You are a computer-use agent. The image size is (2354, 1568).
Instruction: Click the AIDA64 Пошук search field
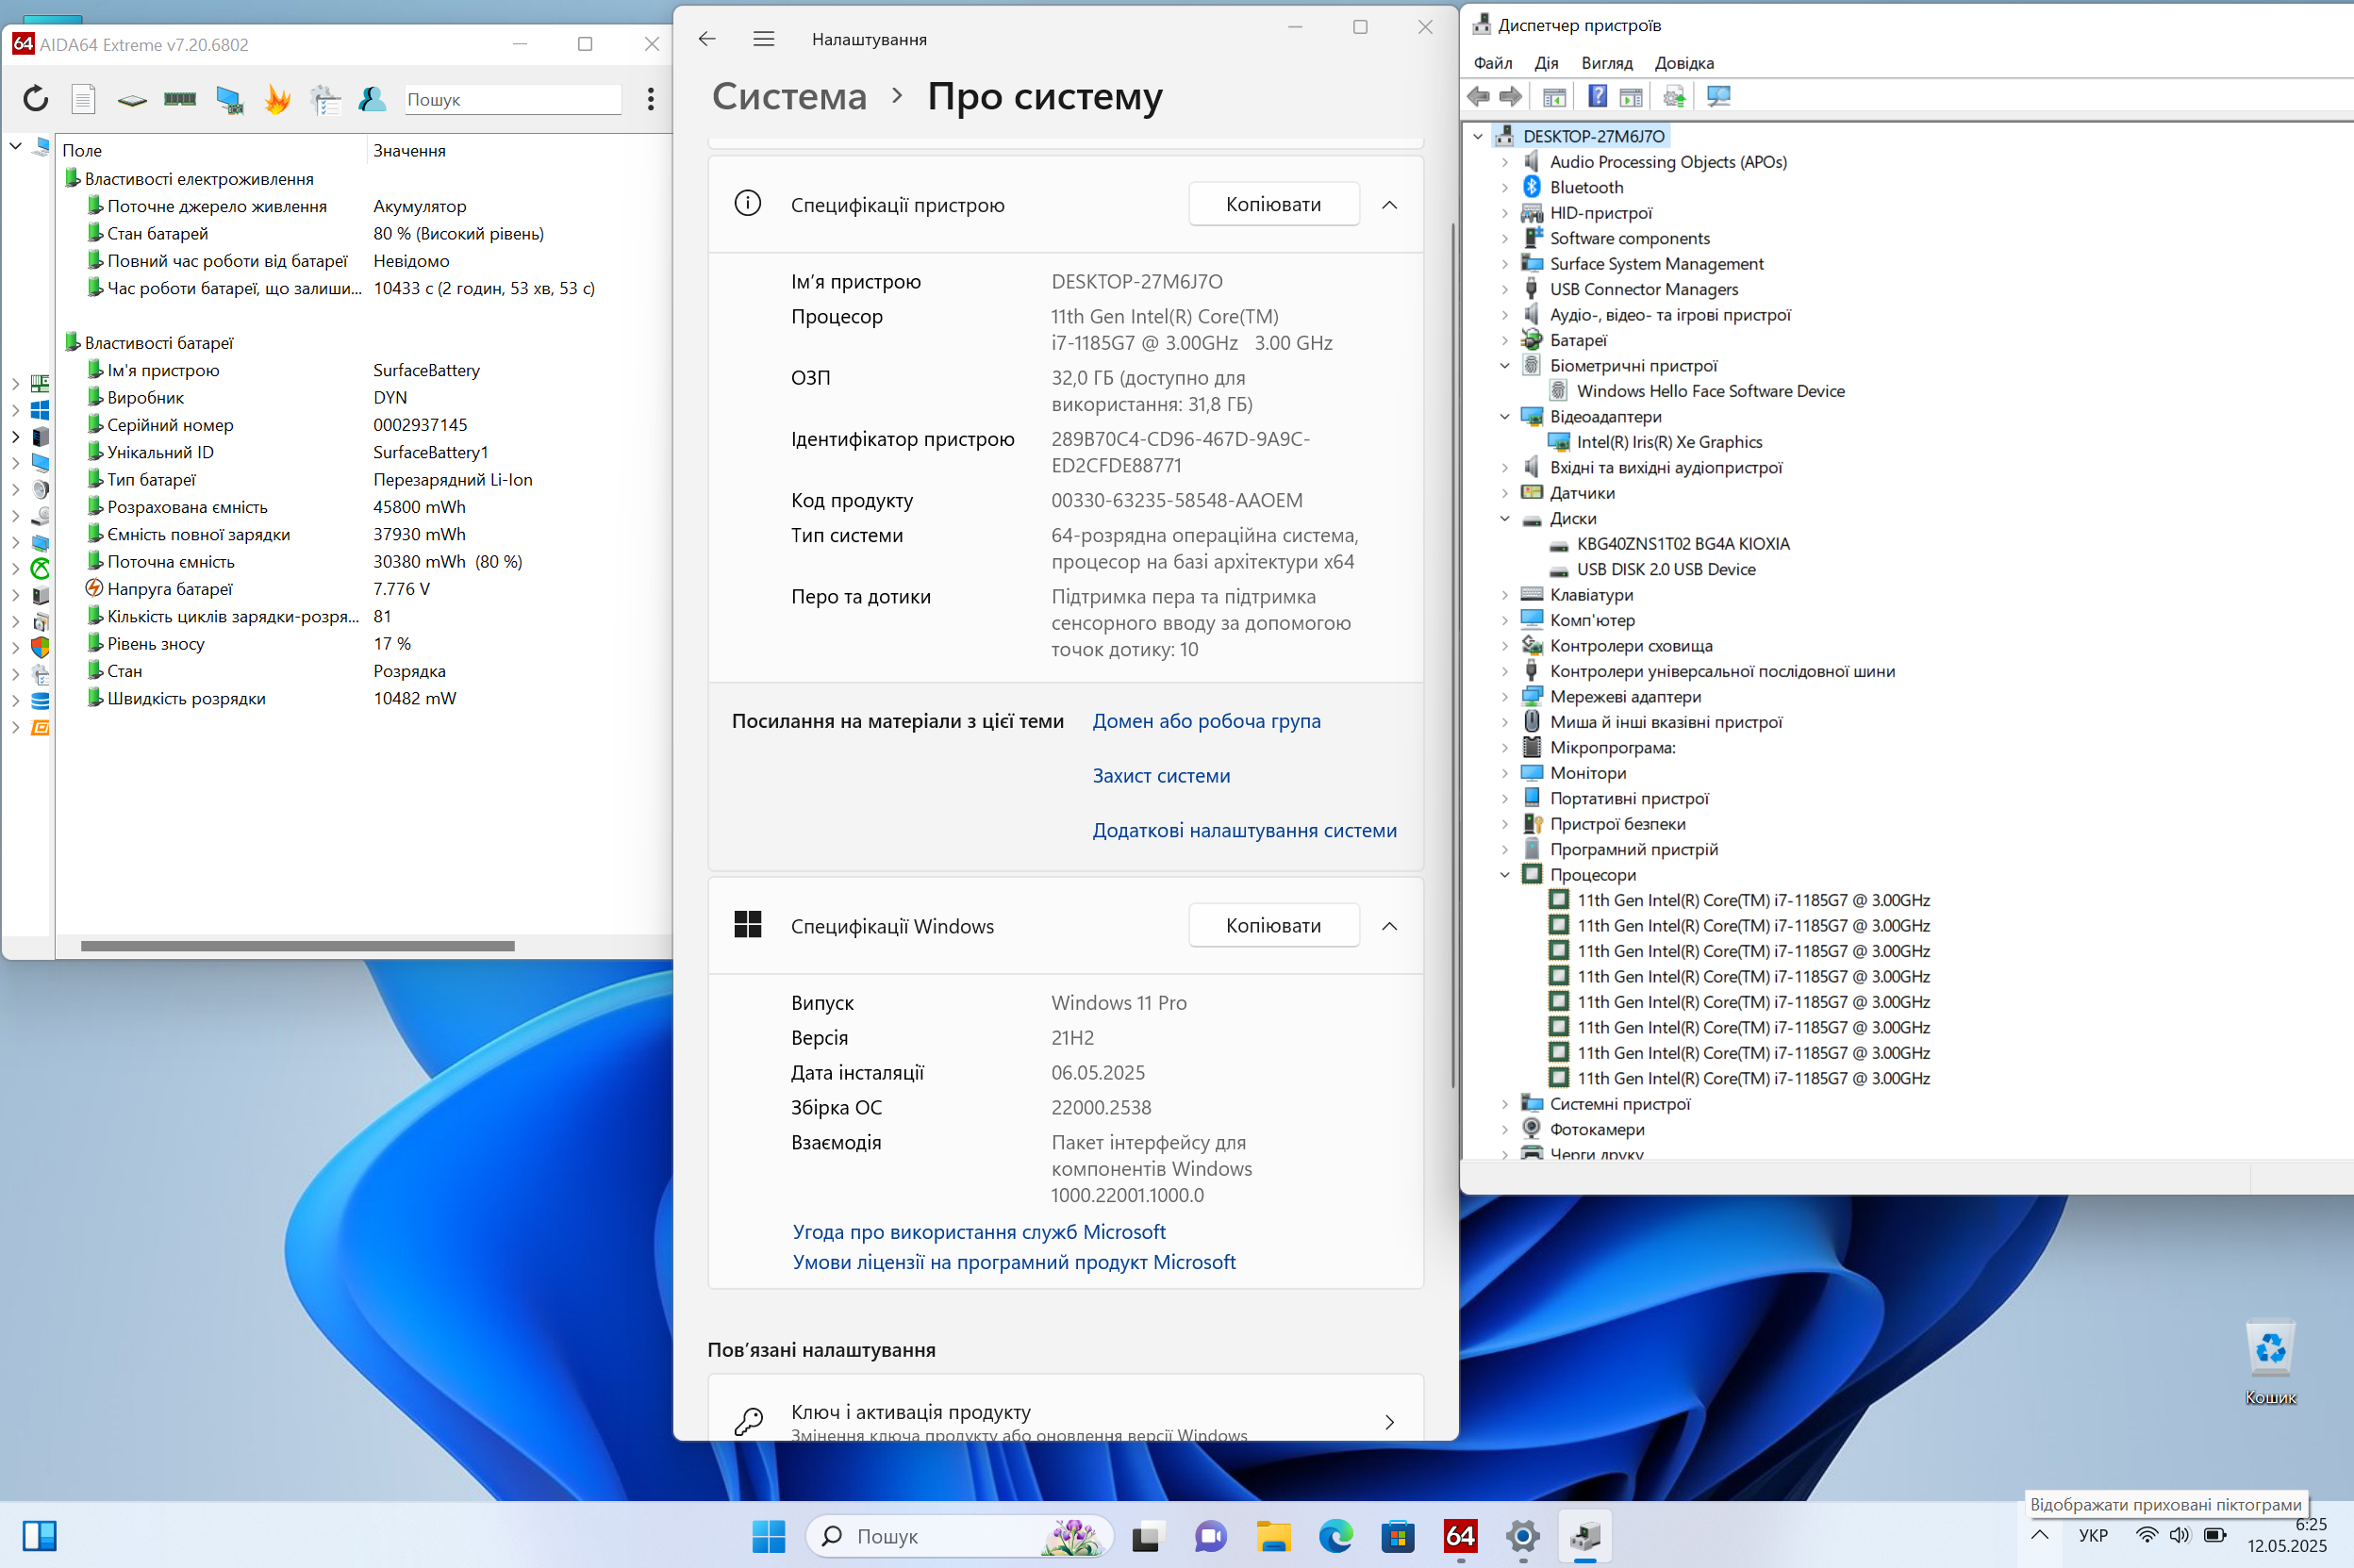[513, 99]
